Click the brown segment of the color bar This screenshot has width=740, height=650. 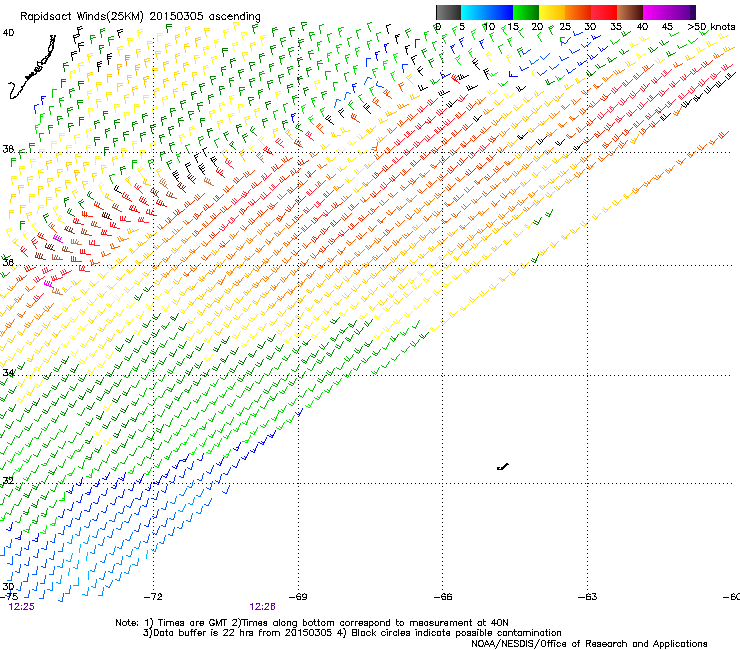point(630,12)
